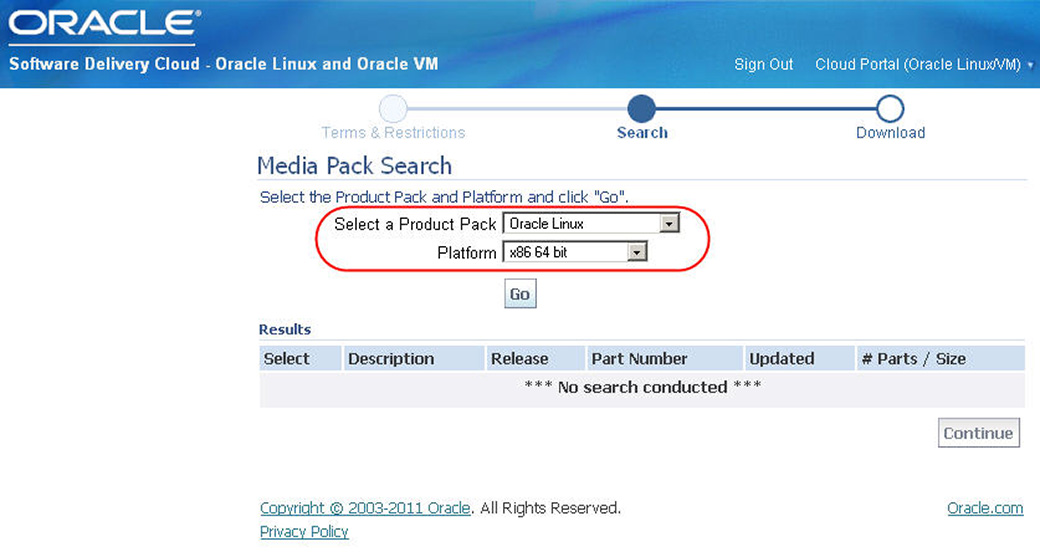Click the Continue button
The width and height of the screenshot is (1040, 557).
[x=978, y=433]
